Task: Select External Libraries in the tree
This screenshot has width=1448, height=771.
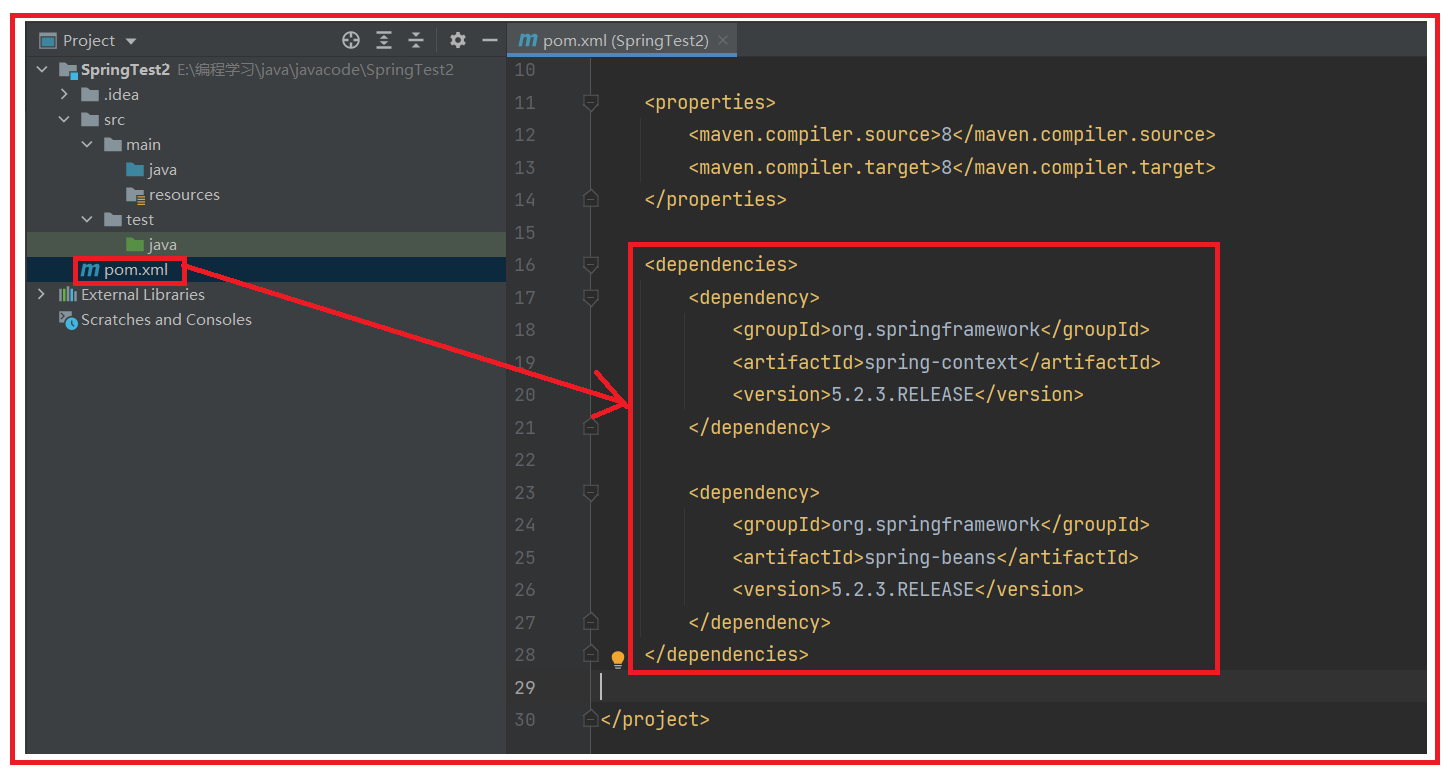Action: point(143,294)
